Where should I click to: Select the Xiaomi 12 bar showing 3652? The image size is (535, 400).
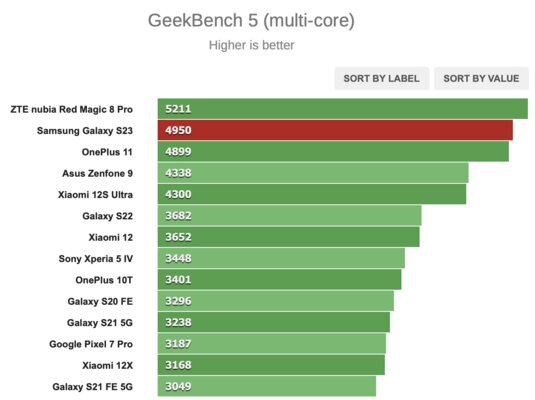[x=289, y=237]
